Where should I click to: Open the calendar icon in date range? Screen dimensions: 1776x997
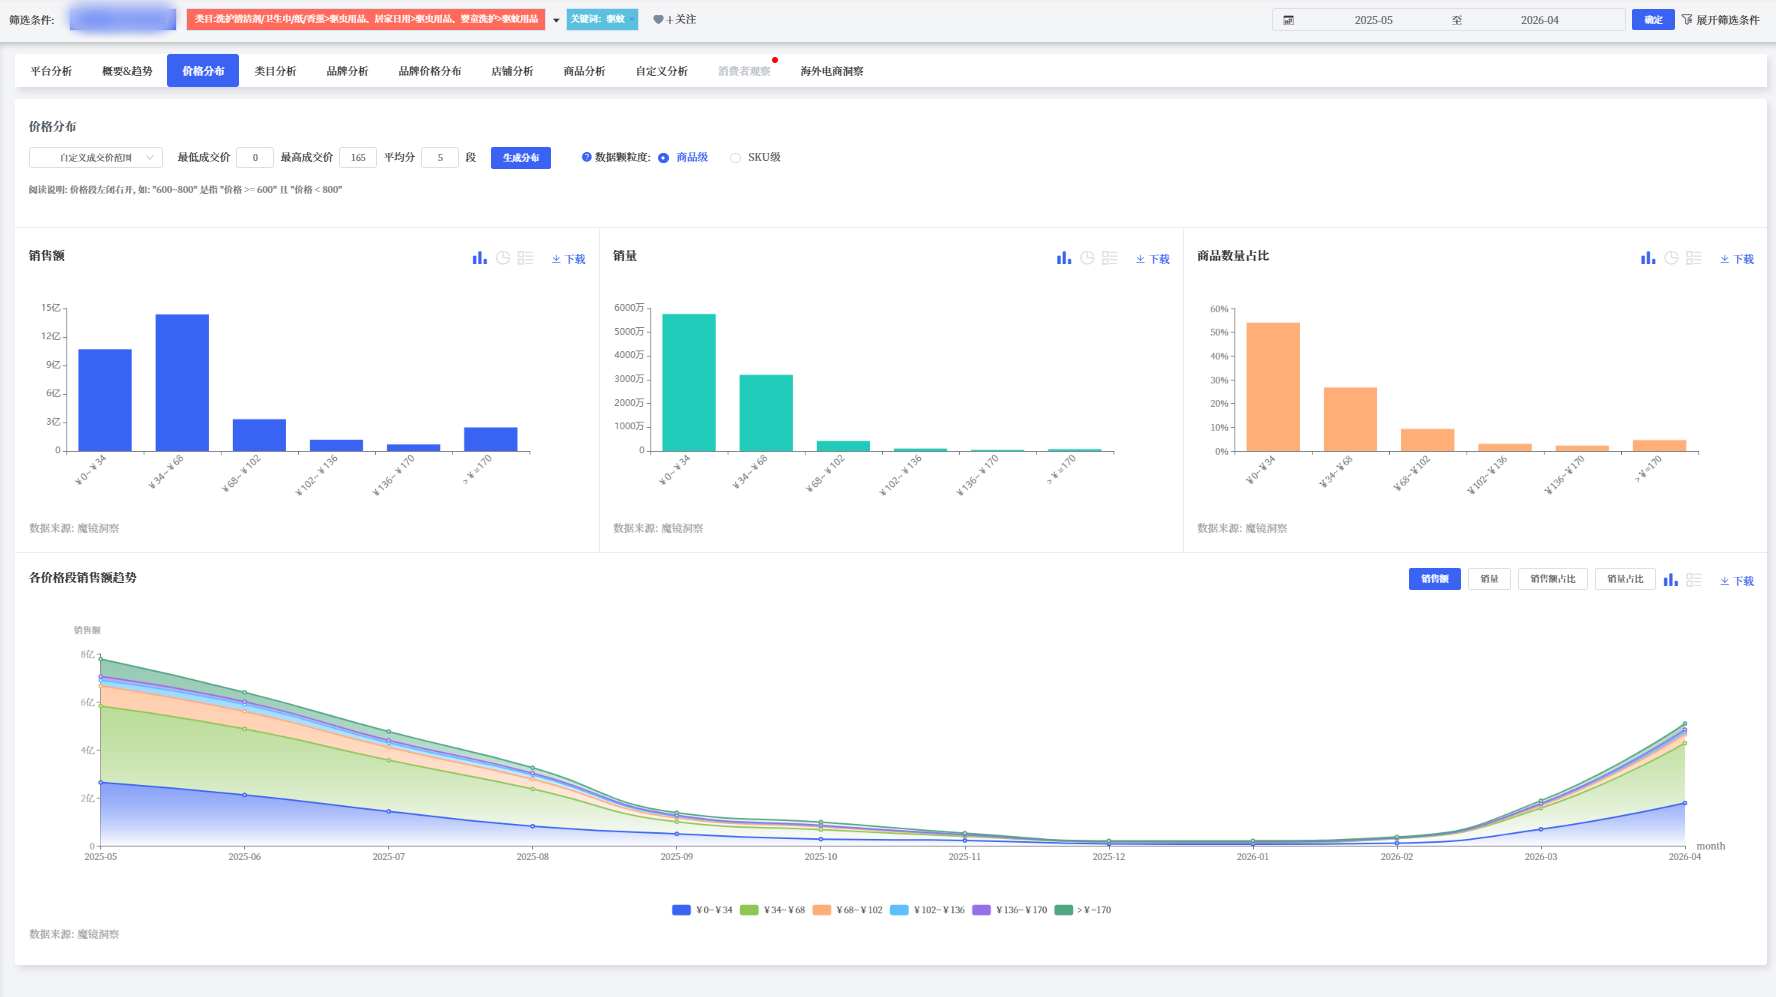(1289, 20)
